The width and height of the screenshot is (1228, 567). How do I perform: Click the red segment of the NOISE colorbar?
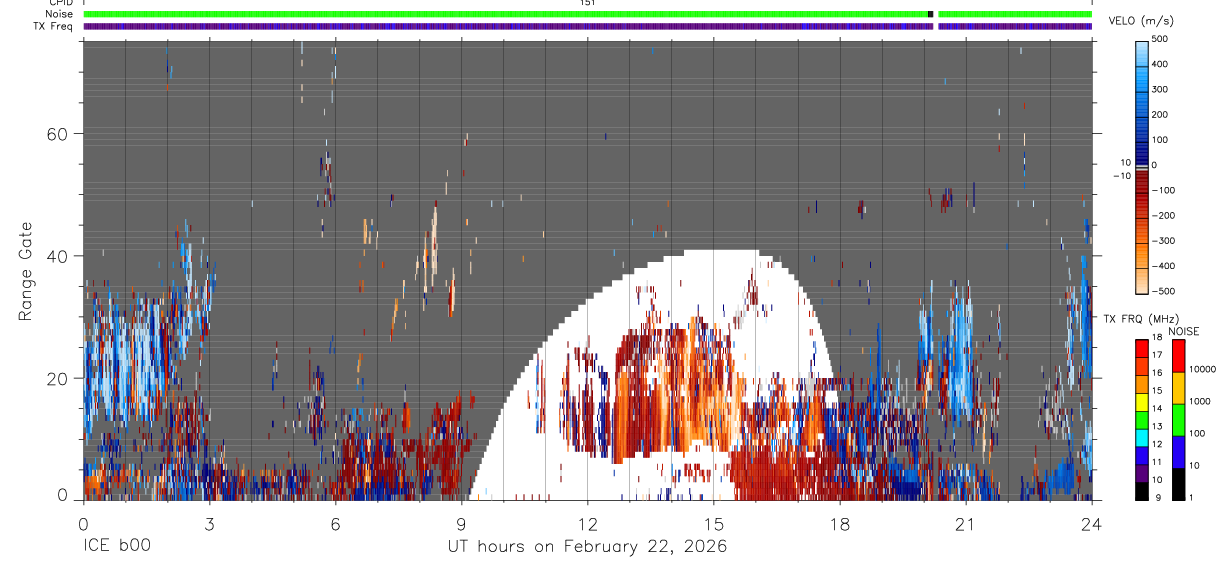coord(1179,355)
